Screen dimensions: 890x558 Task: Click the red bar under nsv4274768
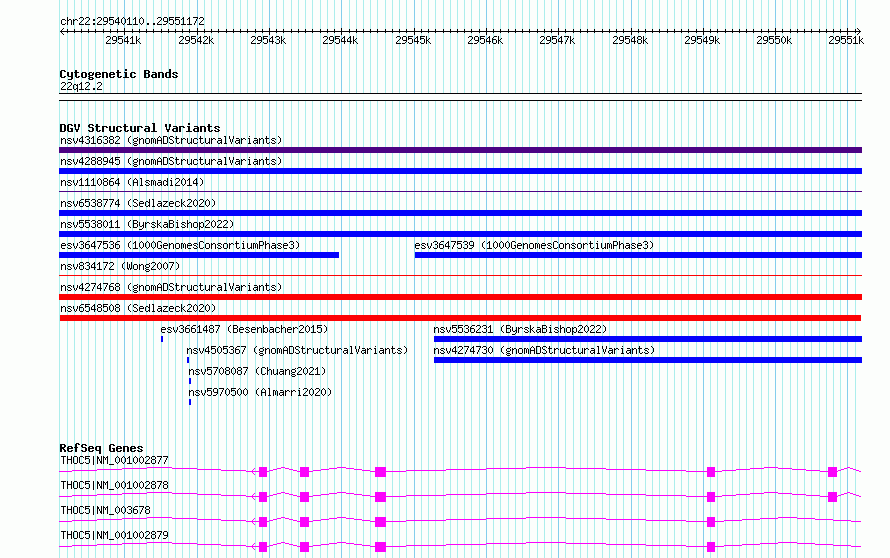coord(460,297)
